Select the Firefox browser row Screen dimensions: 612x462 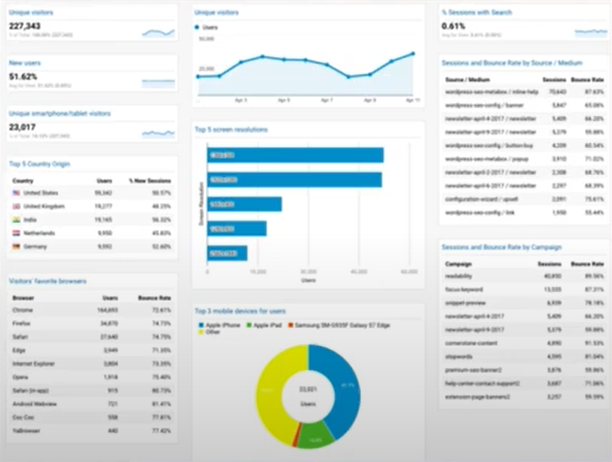92,323
